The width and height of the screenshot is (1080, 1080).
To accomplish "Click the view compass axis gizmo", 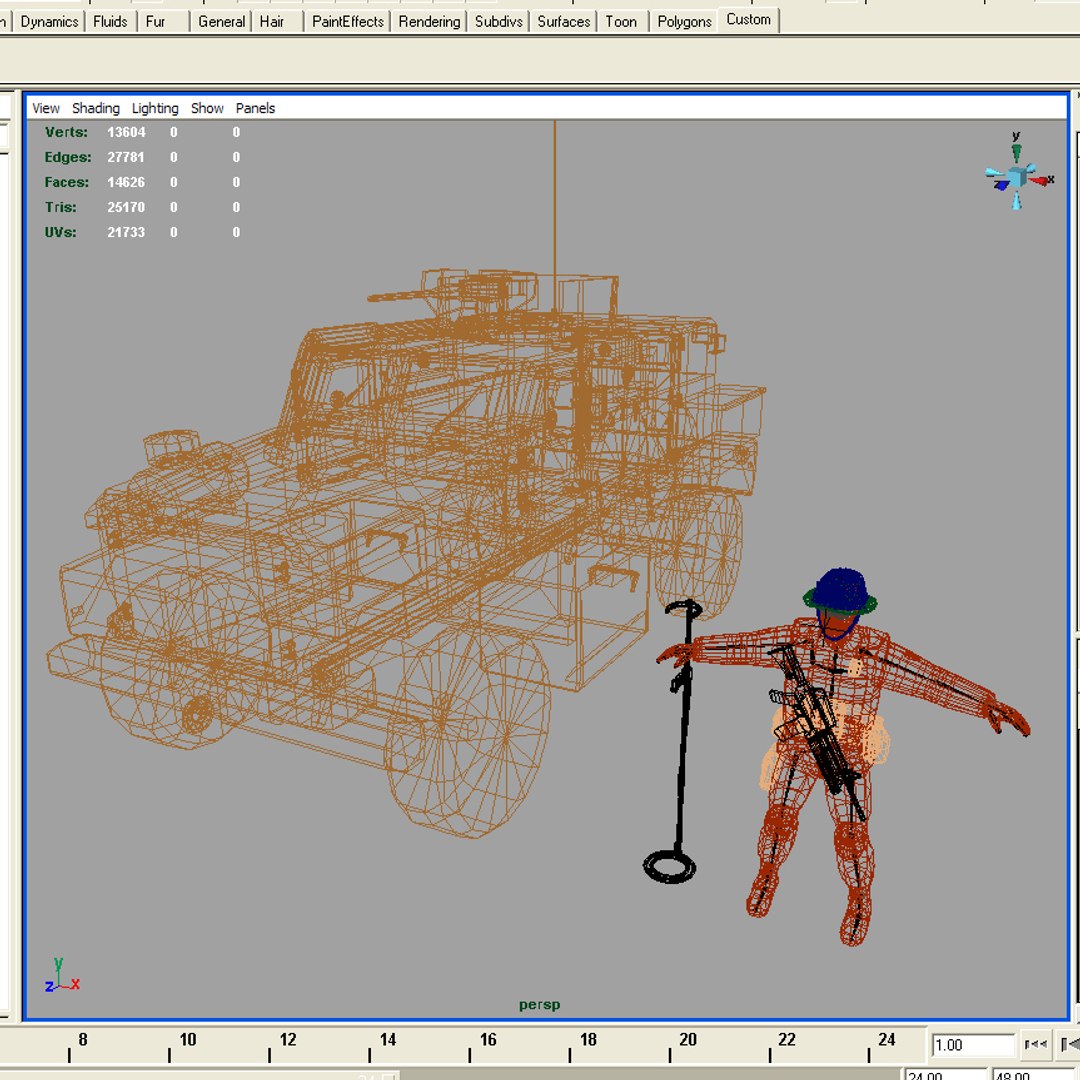I will 1019,172.
